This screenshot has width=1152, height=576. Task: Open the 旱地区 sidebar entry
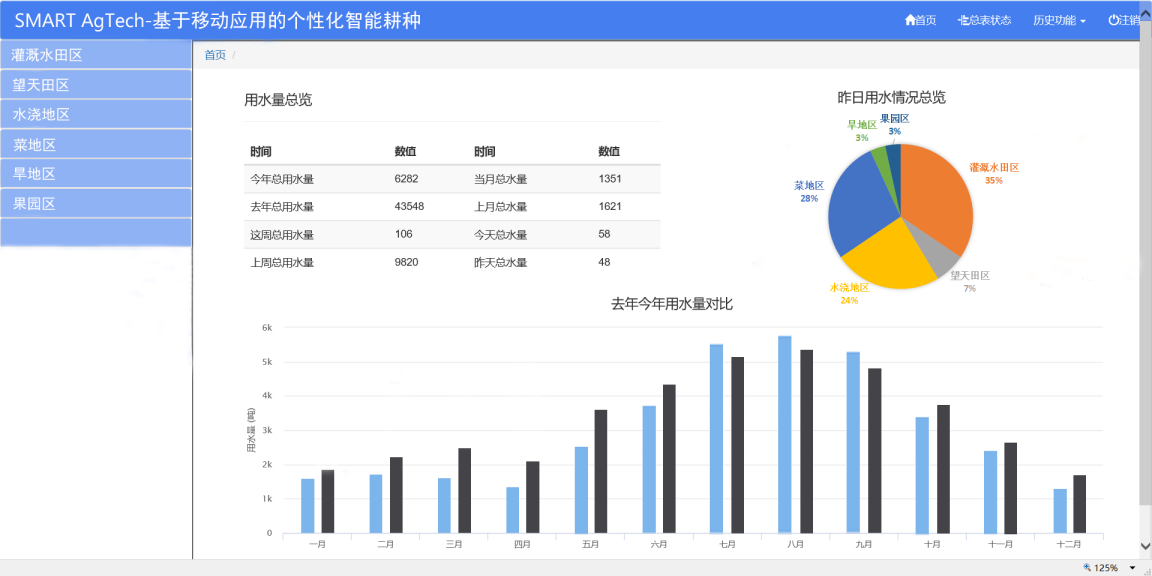(x=34, y=174)
